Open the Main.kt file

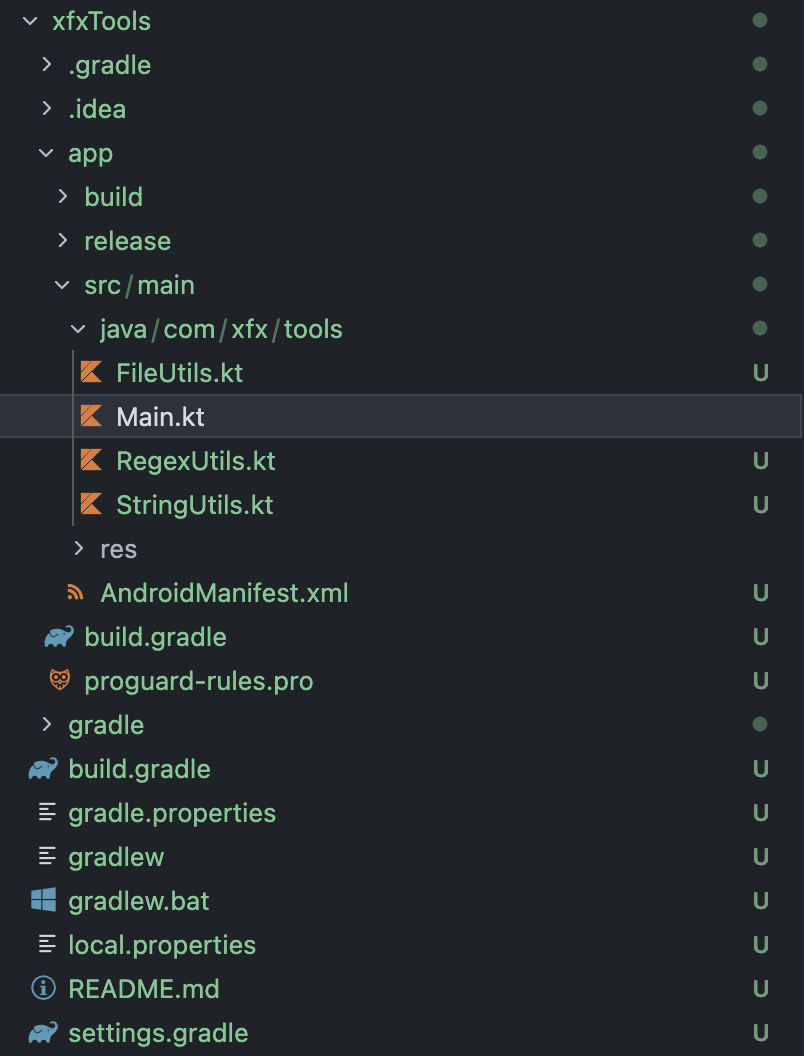pos(160,417)
